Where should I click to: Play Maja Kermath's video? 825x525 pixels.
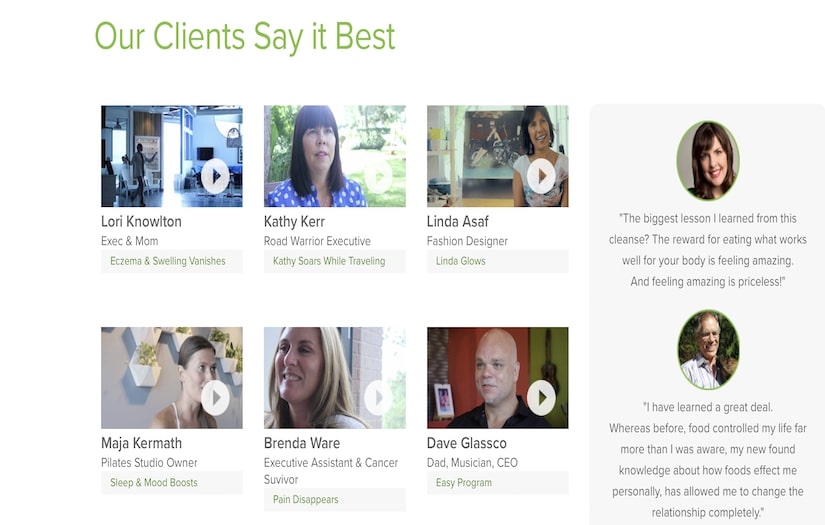click(x=215, y=398)
